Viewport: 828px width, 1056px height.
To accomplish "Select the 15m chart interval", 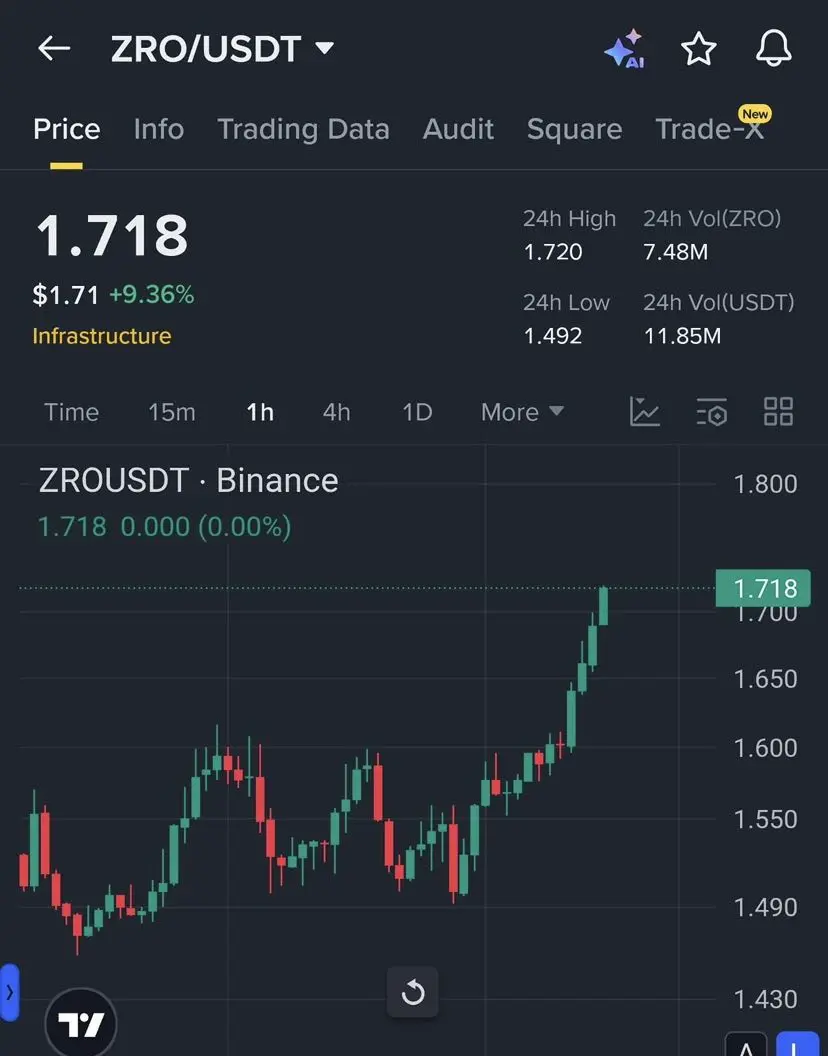I will pos(172,412).
